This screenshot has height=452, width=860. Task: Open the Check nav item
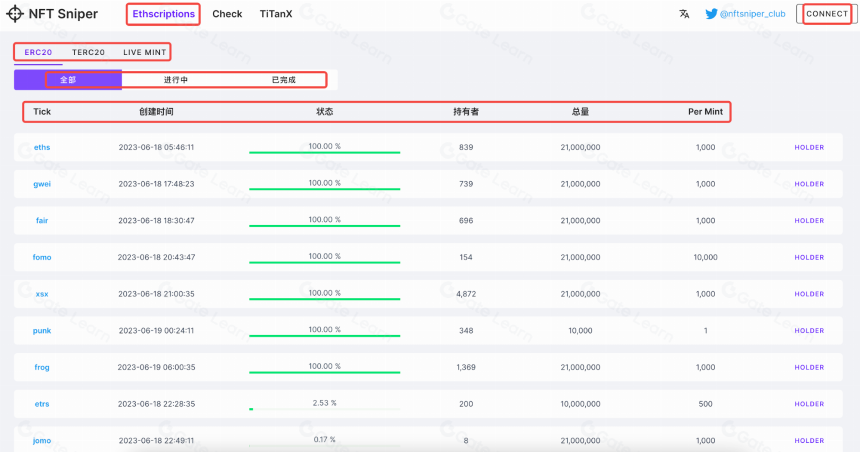pyautogui.click(x=227, y=14)
